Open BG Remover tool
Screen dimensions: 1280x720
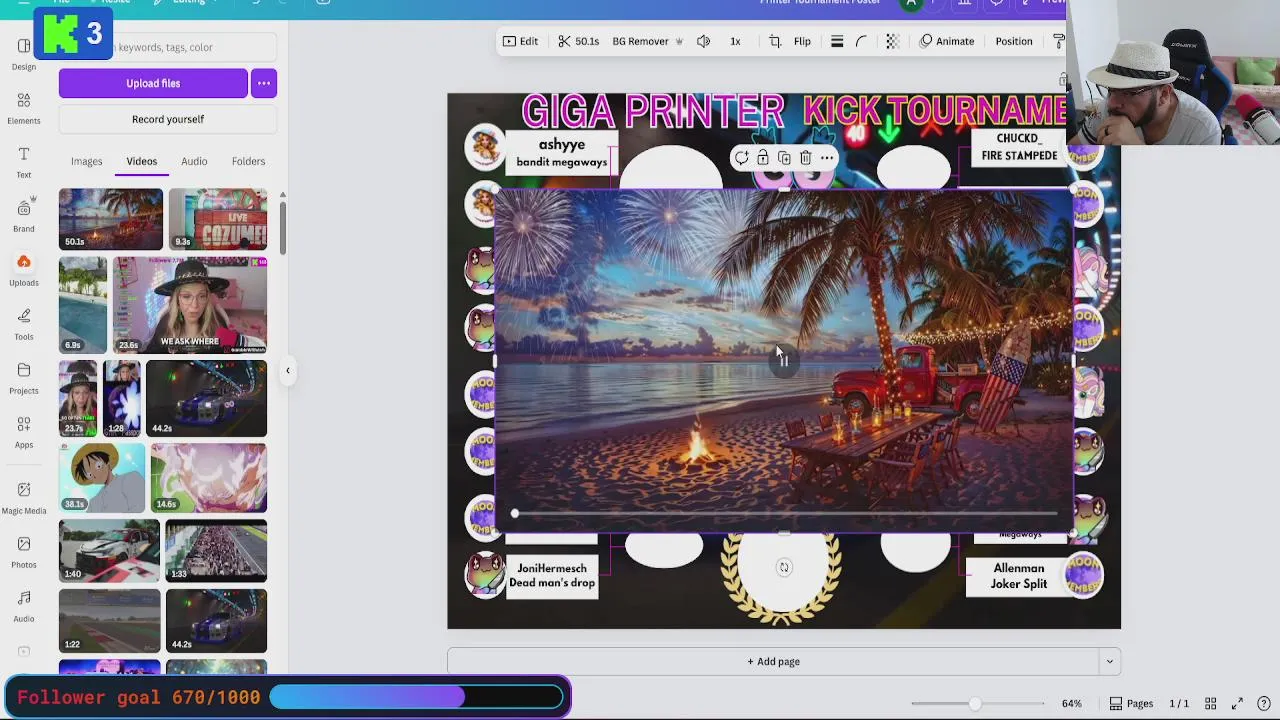pos(647,41)
